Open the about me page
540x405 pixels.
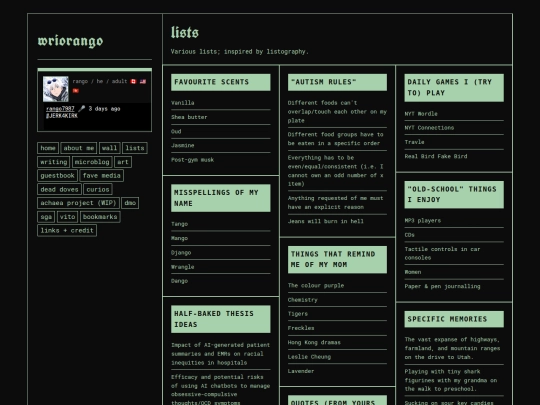[79, 148]
